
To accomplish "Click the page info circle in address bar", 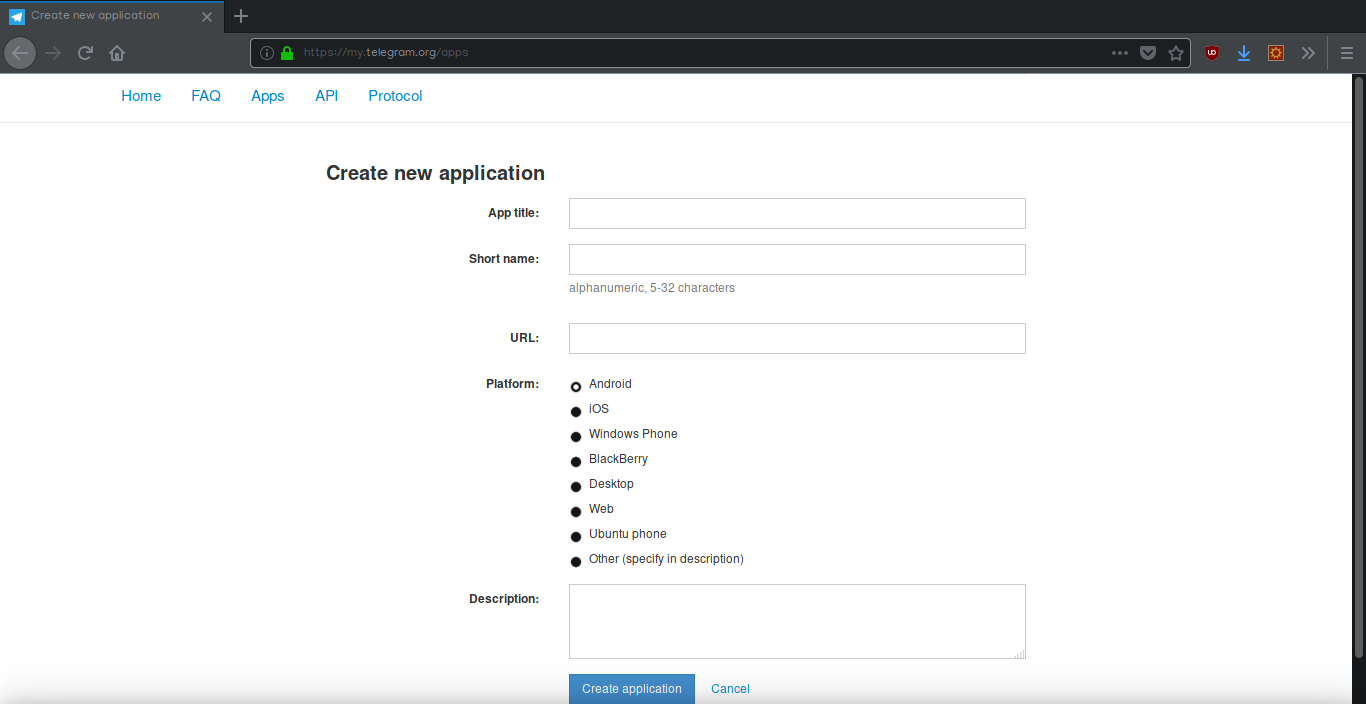I will [x=266, y=52].
